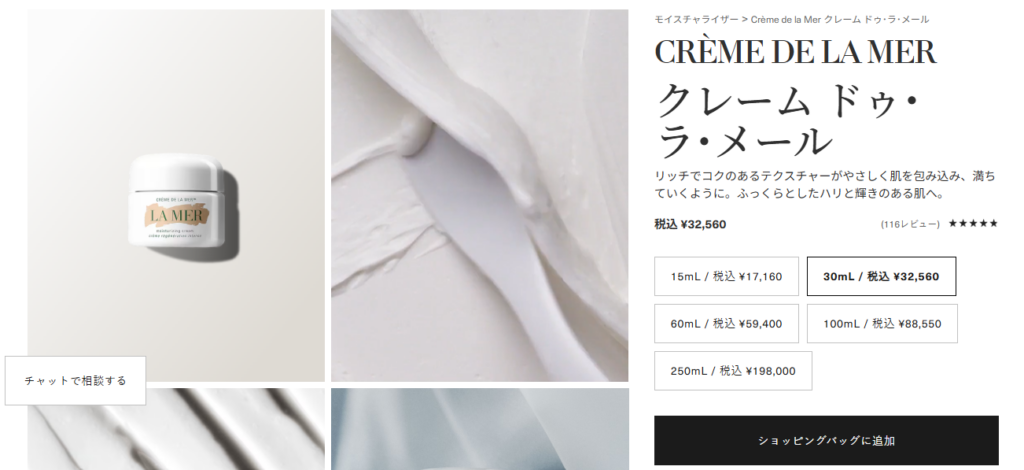Open the ridged cream texture image at bottom
This screenshot has width=1024, height=470.
176,430
